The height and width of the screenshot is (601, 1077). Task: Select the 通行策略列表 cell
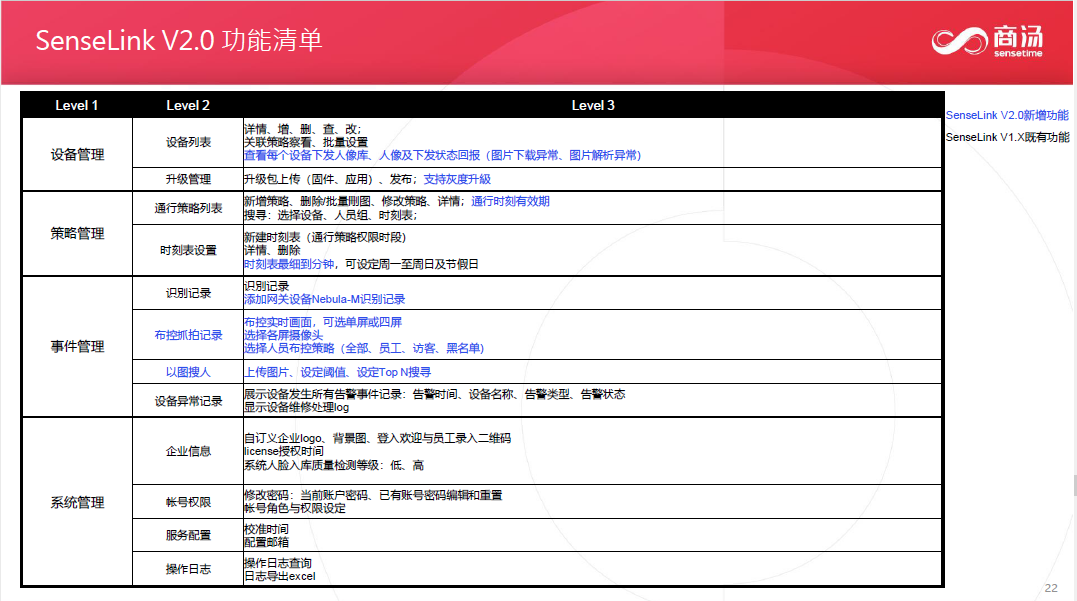188,208
